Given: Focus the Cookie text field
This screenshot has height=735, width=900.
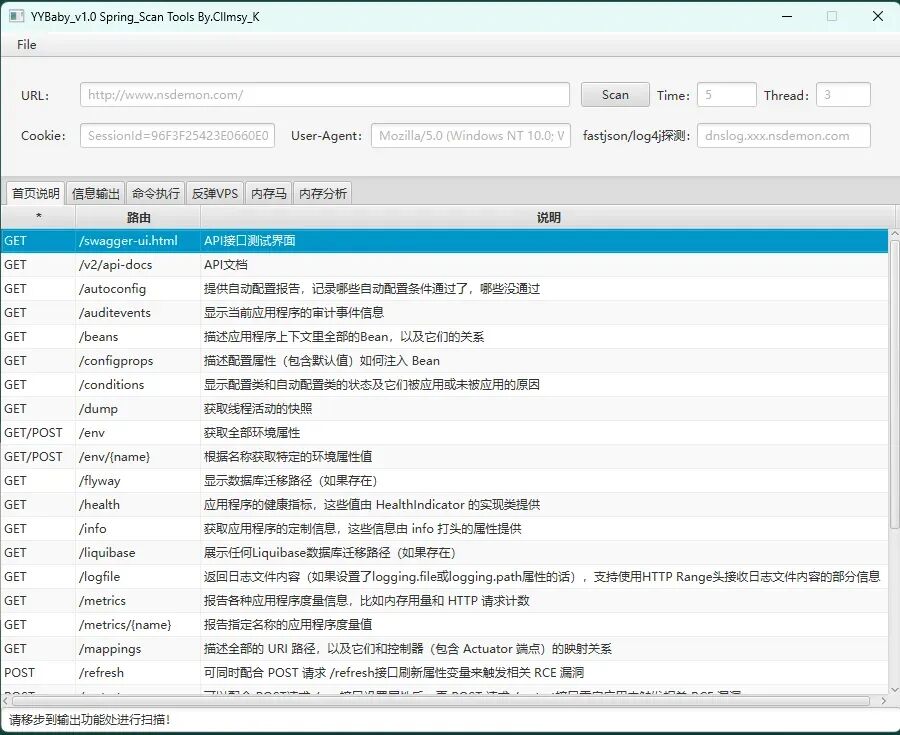Looking at the screenshot, I should tap(177, 136).
